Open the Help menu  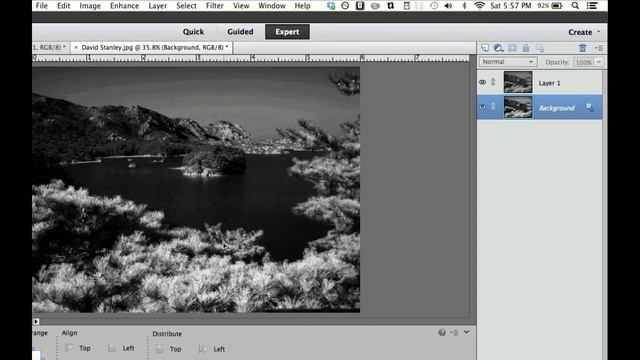(302, 6)
